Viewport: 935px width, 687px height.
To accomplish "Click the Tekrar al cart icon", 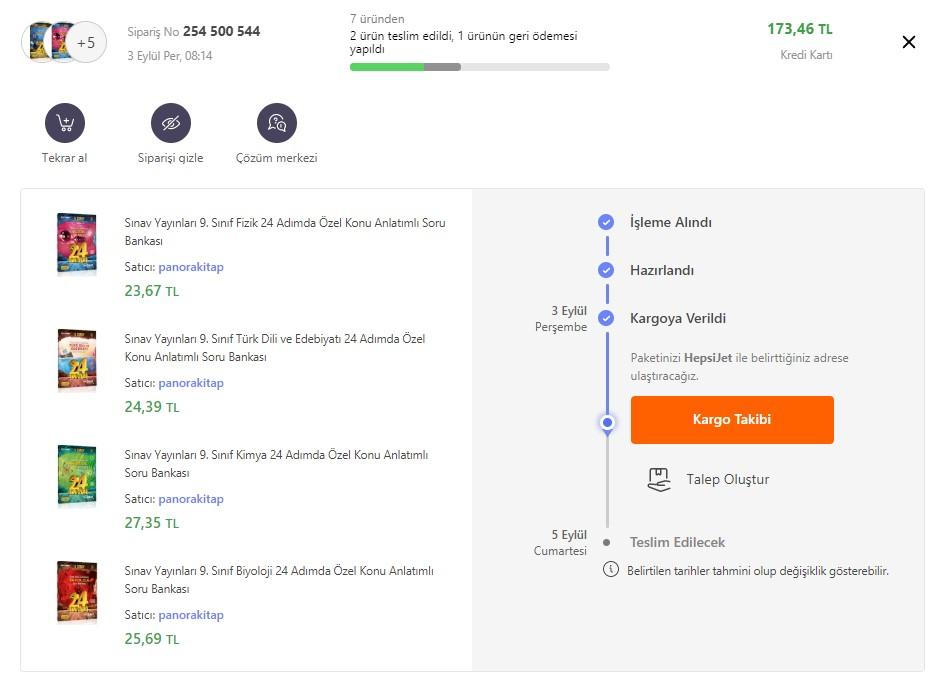I will coord(65,123).
